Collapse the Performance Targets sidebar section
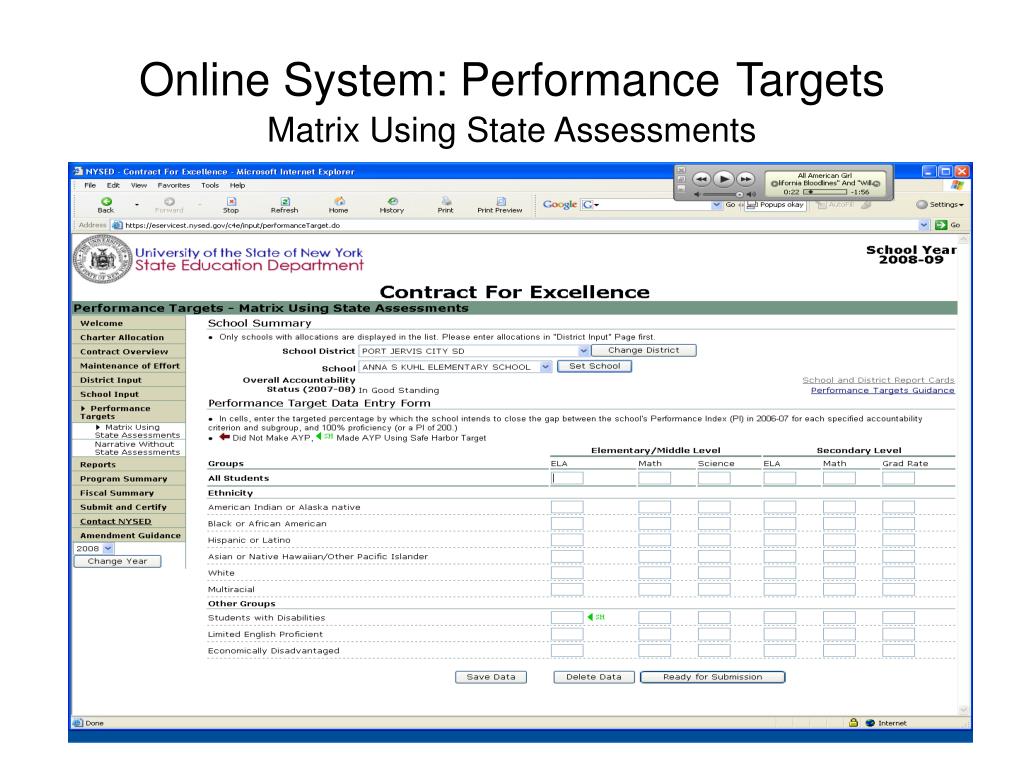1024x768 pixels. click(84, 409)
